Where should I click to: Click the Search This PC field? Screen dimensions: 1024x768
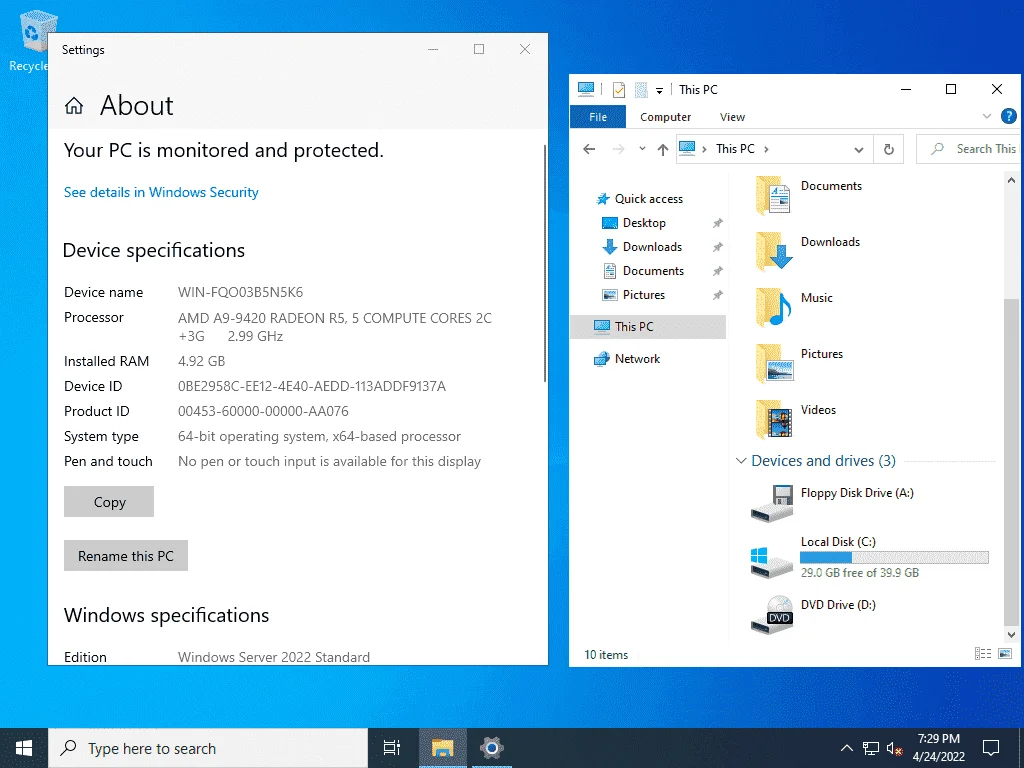coord(968,149)
